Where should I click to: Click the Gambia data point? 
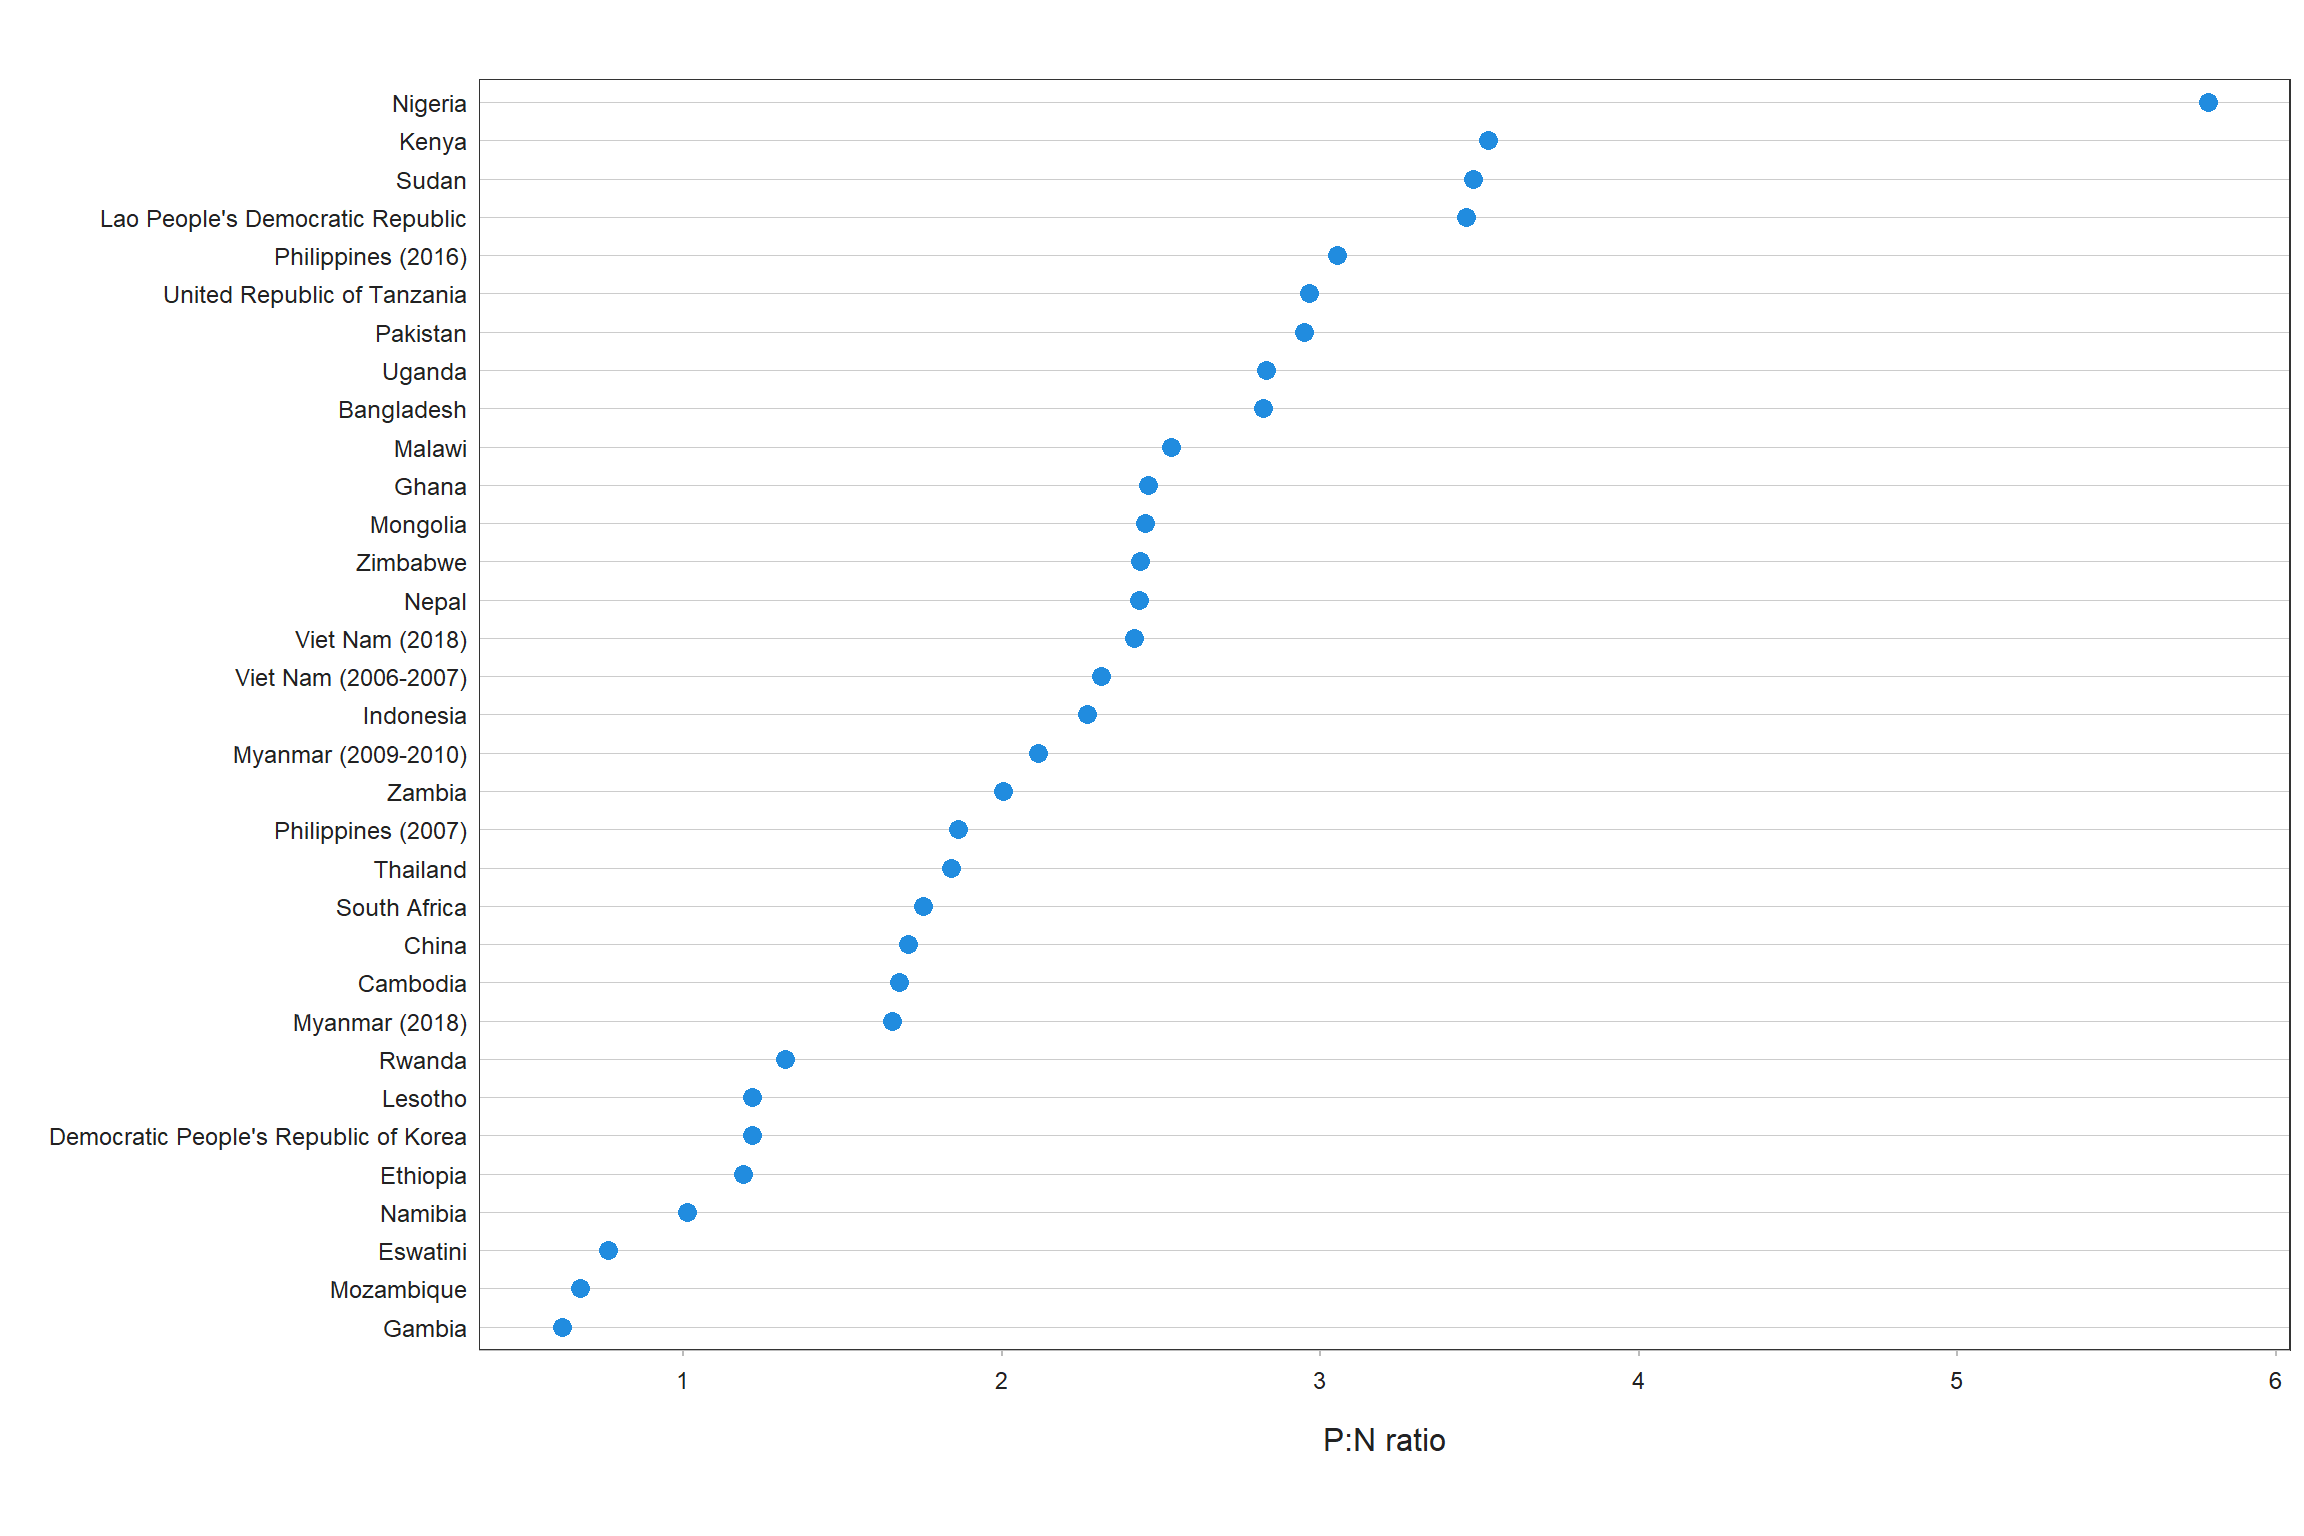[x=562, y=1327]
